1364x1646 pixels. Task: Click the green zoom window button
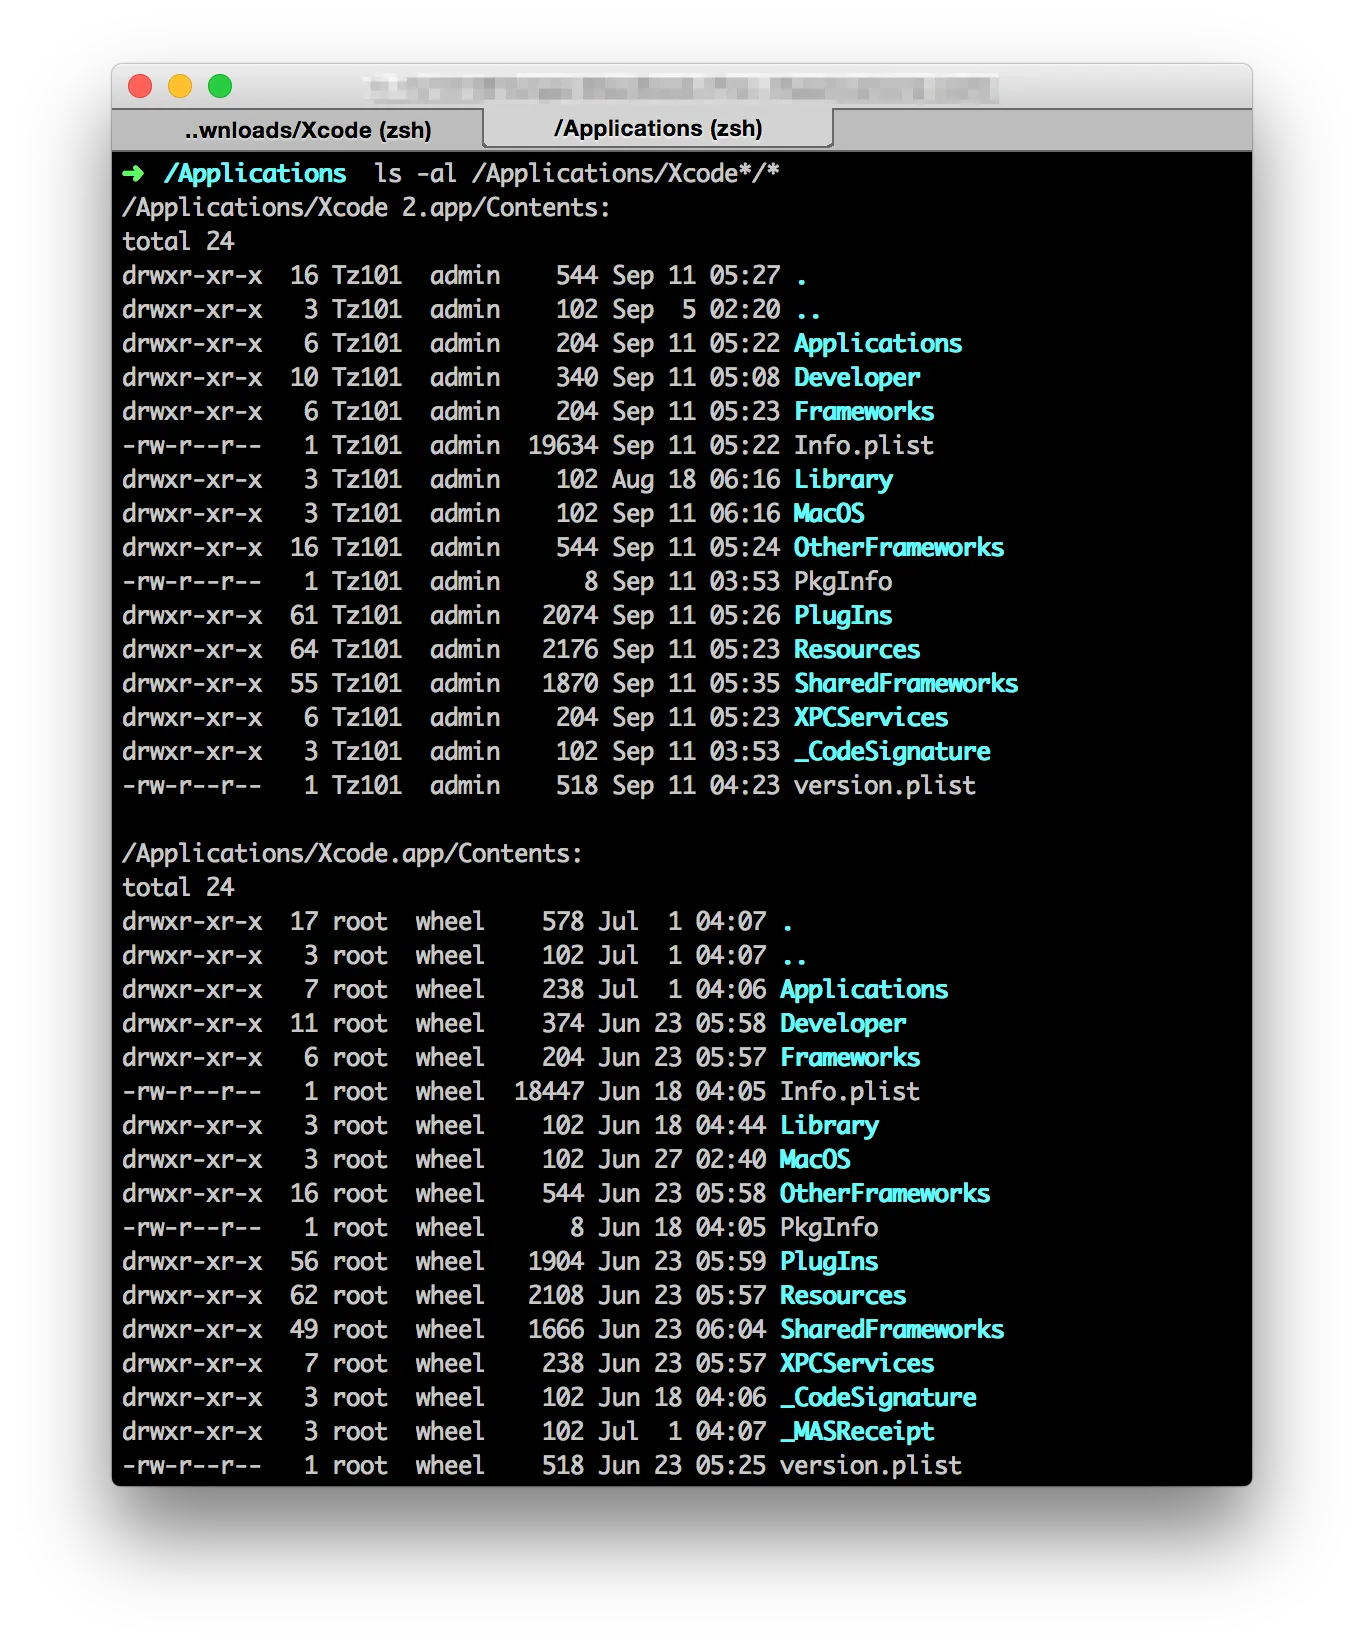coord(220,87)
